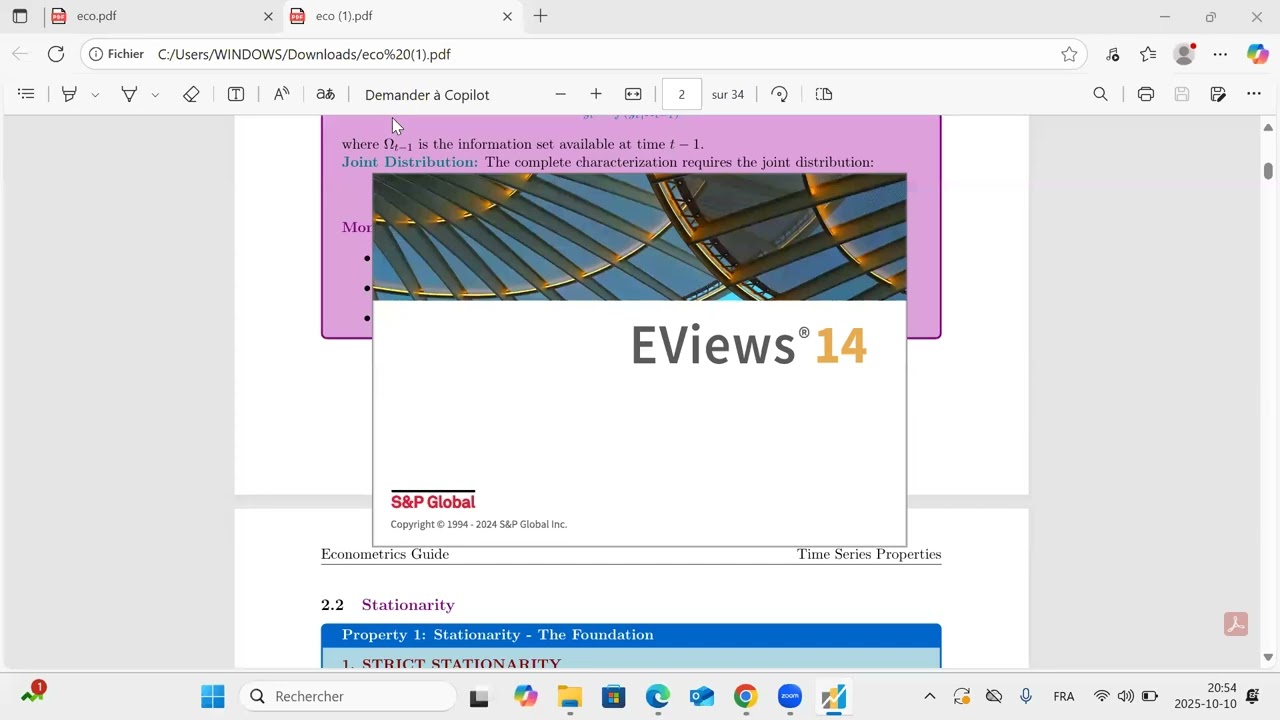Print the PDF document
The image size is (1280, 720).
tap(1146, 94)
